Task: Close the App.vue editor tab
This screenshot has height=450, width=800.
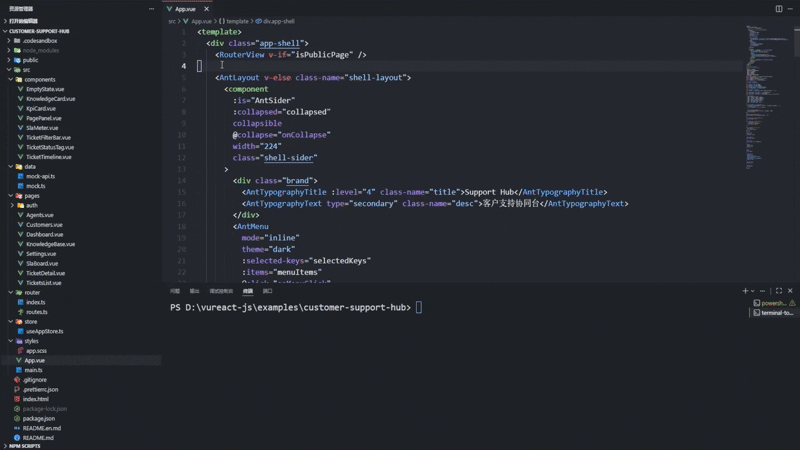Action: [x=206, y=9]
